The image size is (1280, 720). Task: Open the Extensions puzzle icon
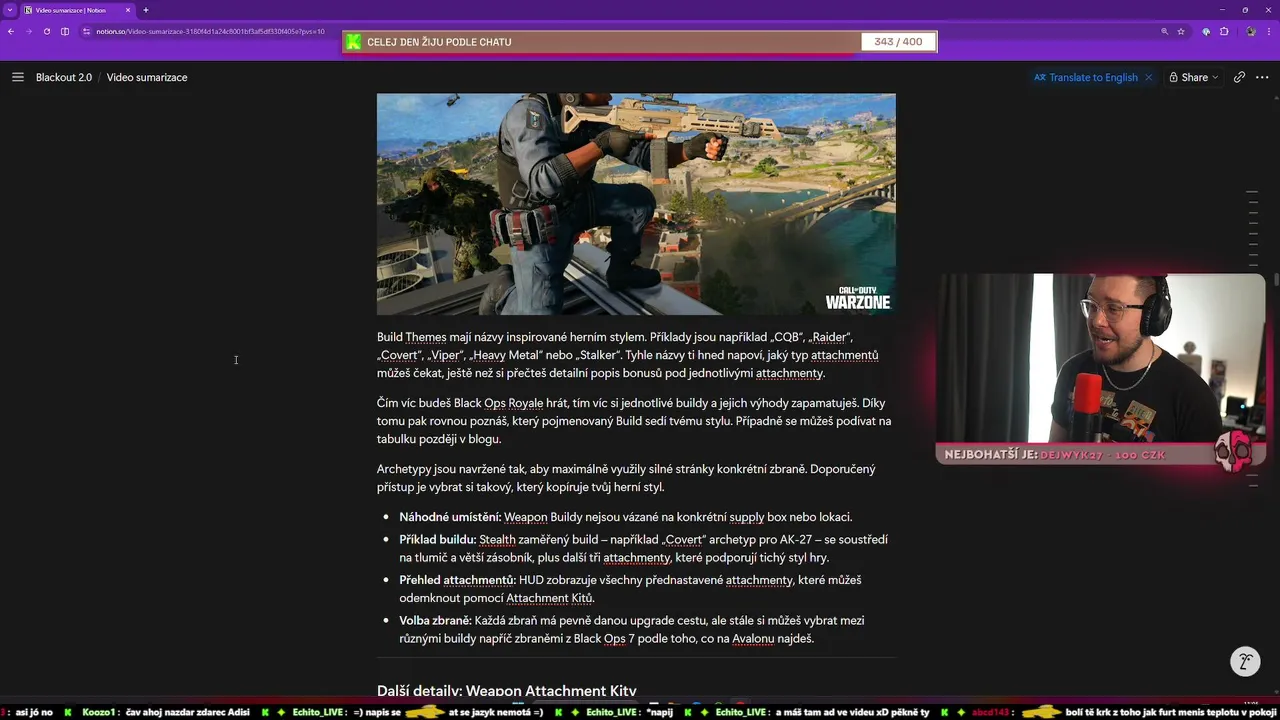1224,31
